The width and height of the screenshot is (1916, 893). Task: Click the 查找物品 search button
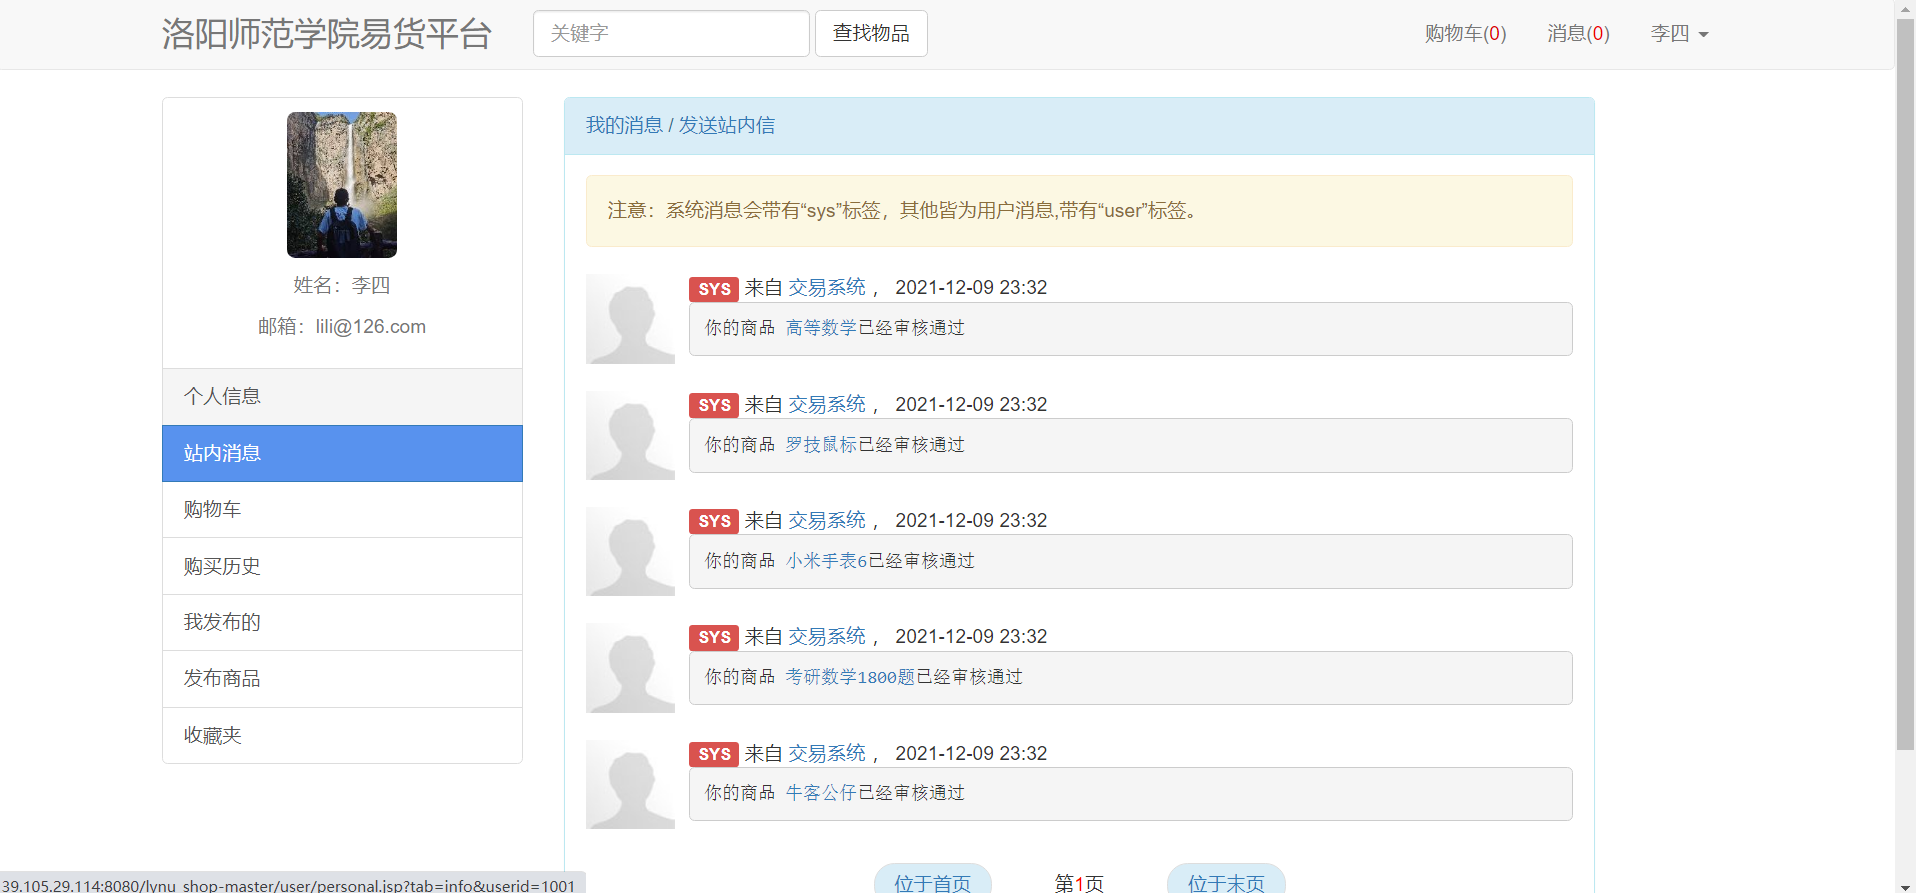[x=871, y=34]
